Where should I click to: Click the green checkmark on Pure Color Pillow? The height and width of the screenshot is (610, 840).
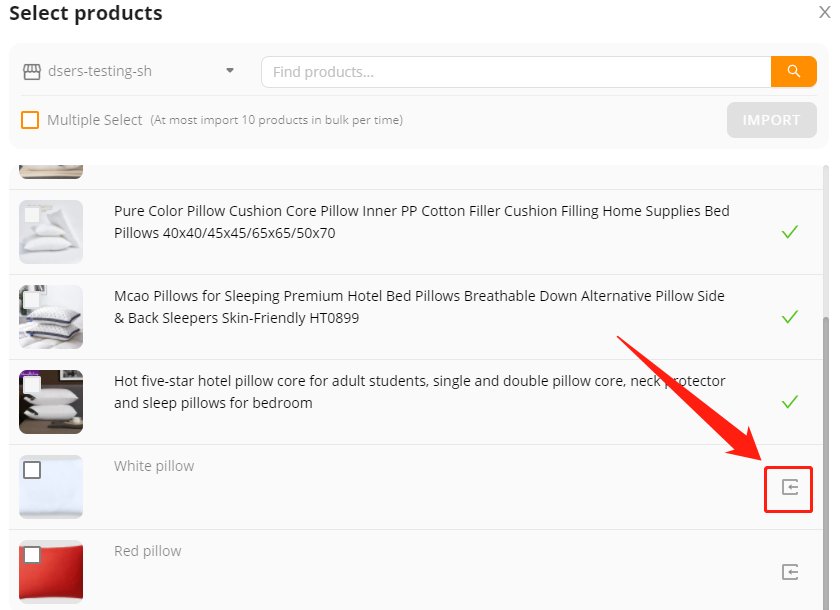790,232
